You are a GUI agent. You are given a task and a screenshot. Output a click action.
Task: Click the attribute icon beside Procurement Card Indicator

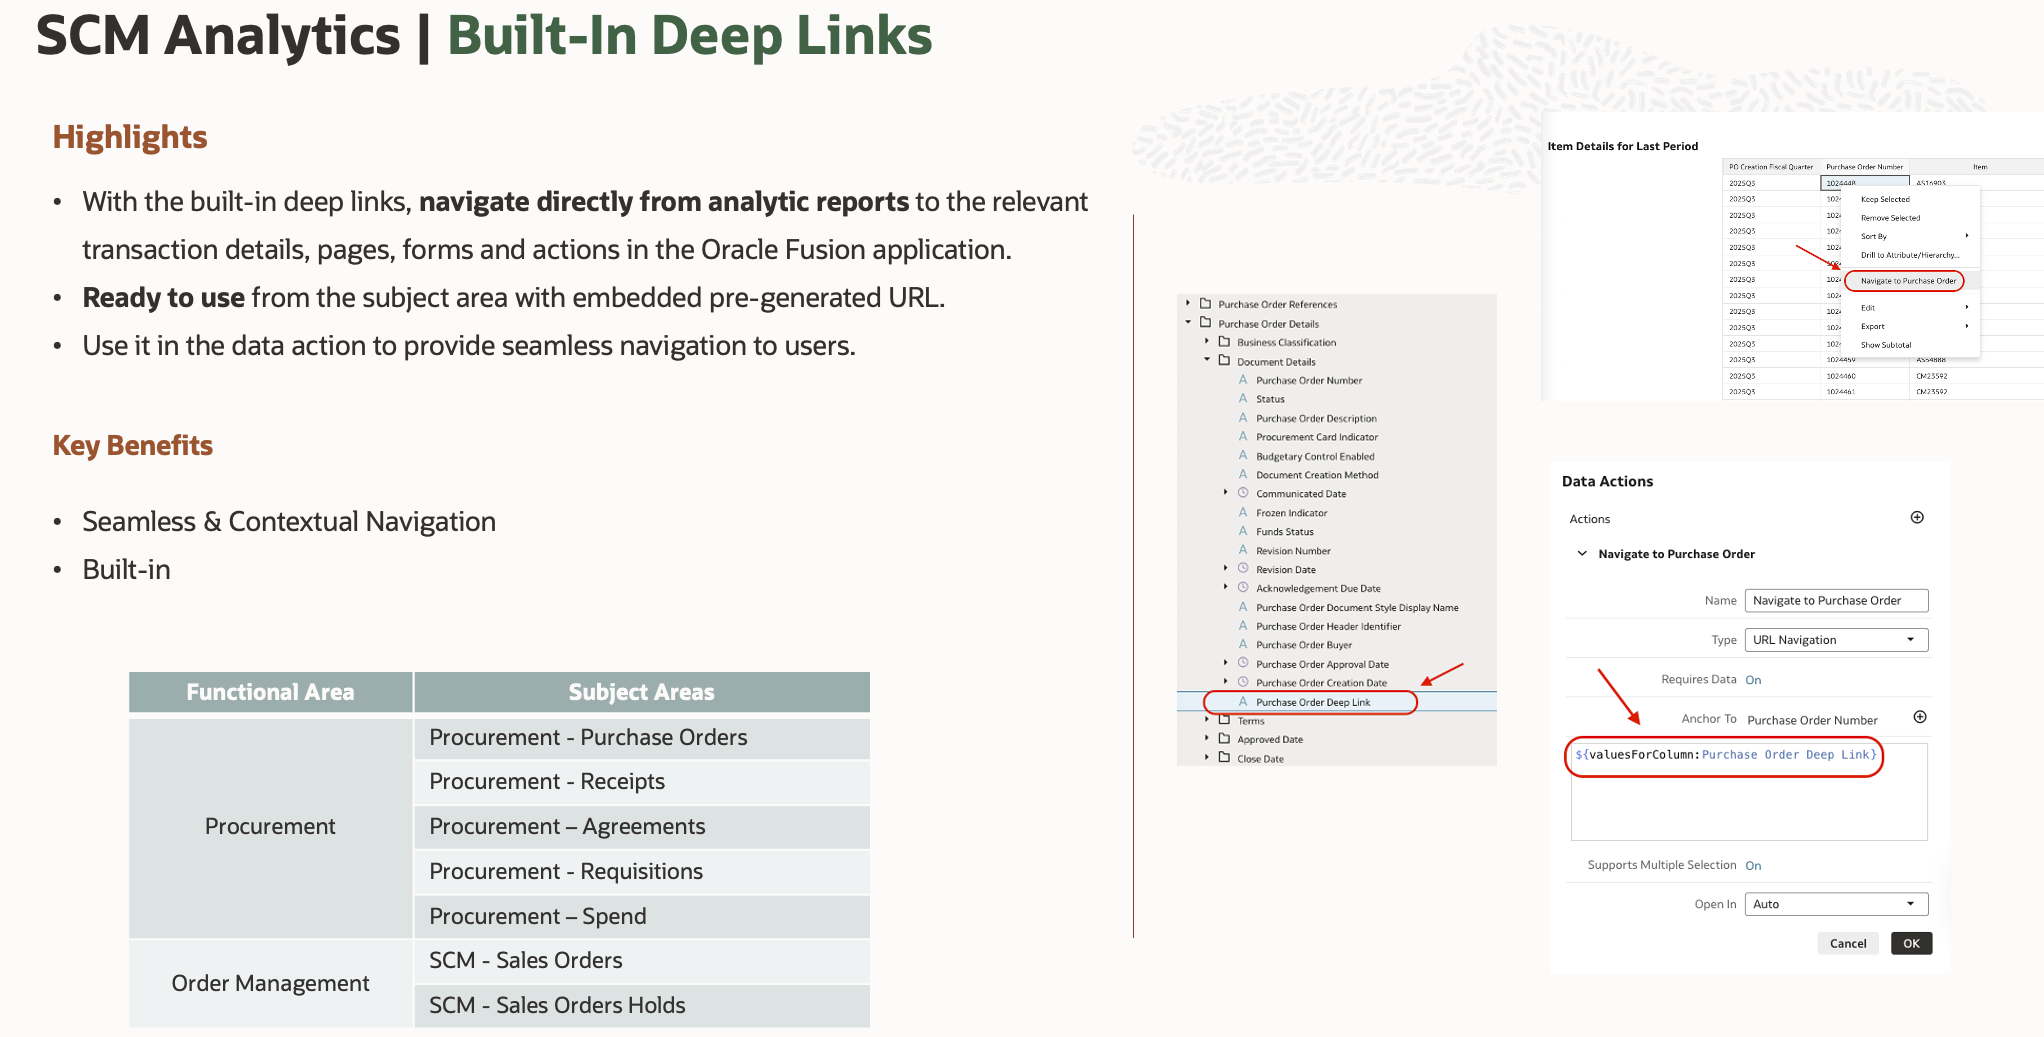(1243, 436)
